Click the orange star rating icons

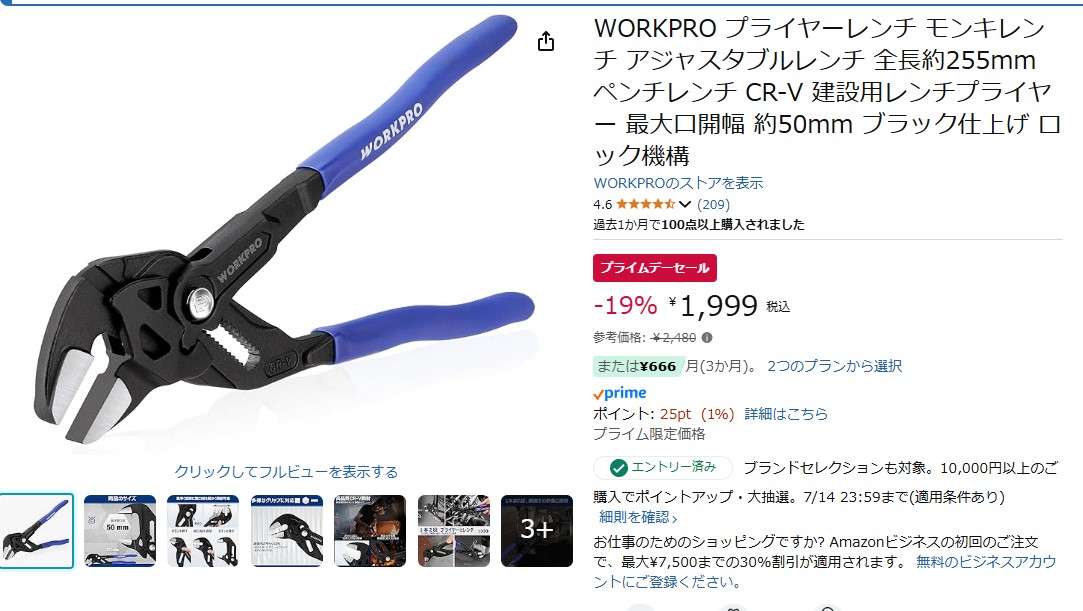click(x=645, y=204)
